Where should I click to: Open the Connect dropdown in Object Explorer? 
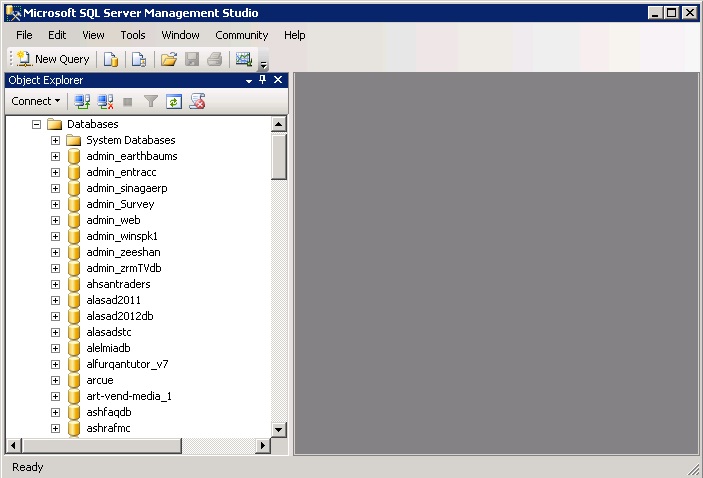coord(35,101)
